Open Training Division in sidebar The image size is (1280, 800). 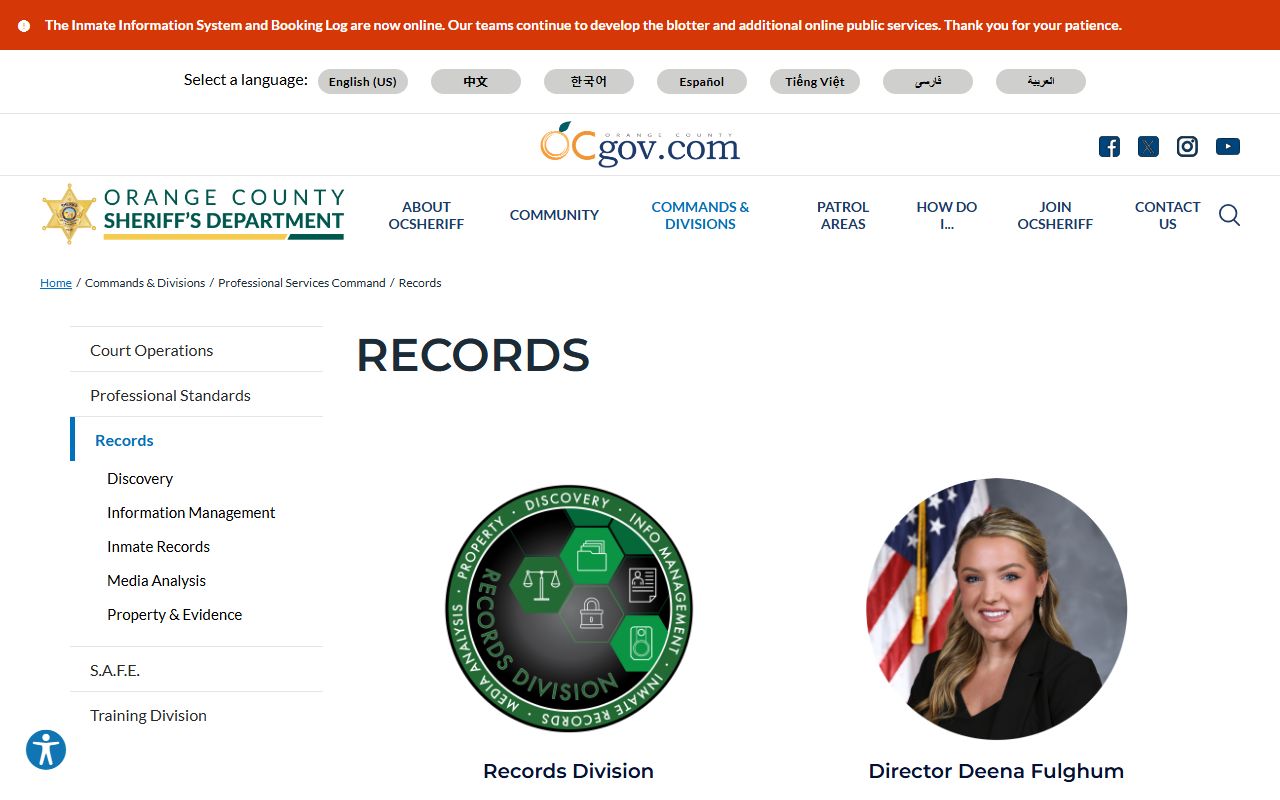[196, 715]
